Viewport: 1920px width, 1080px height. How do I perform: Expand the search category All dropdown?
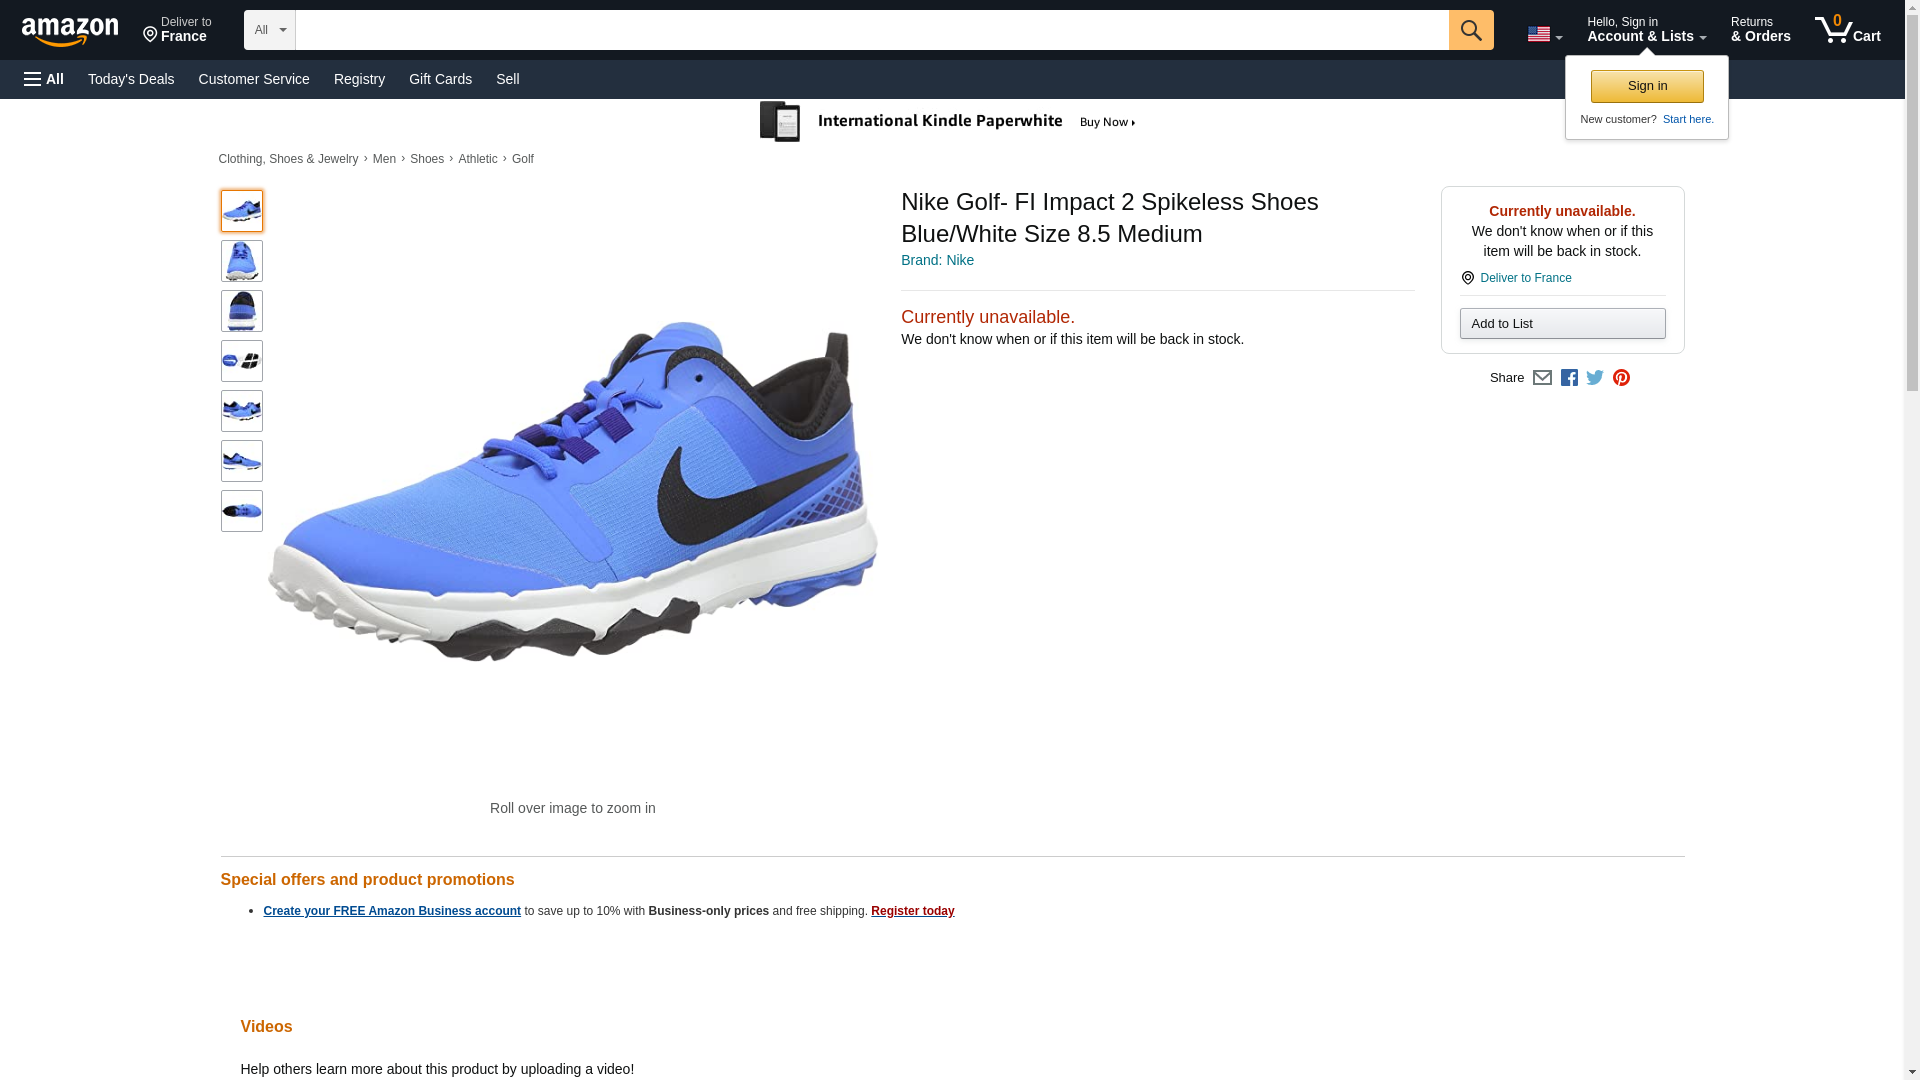coord(269,30)
